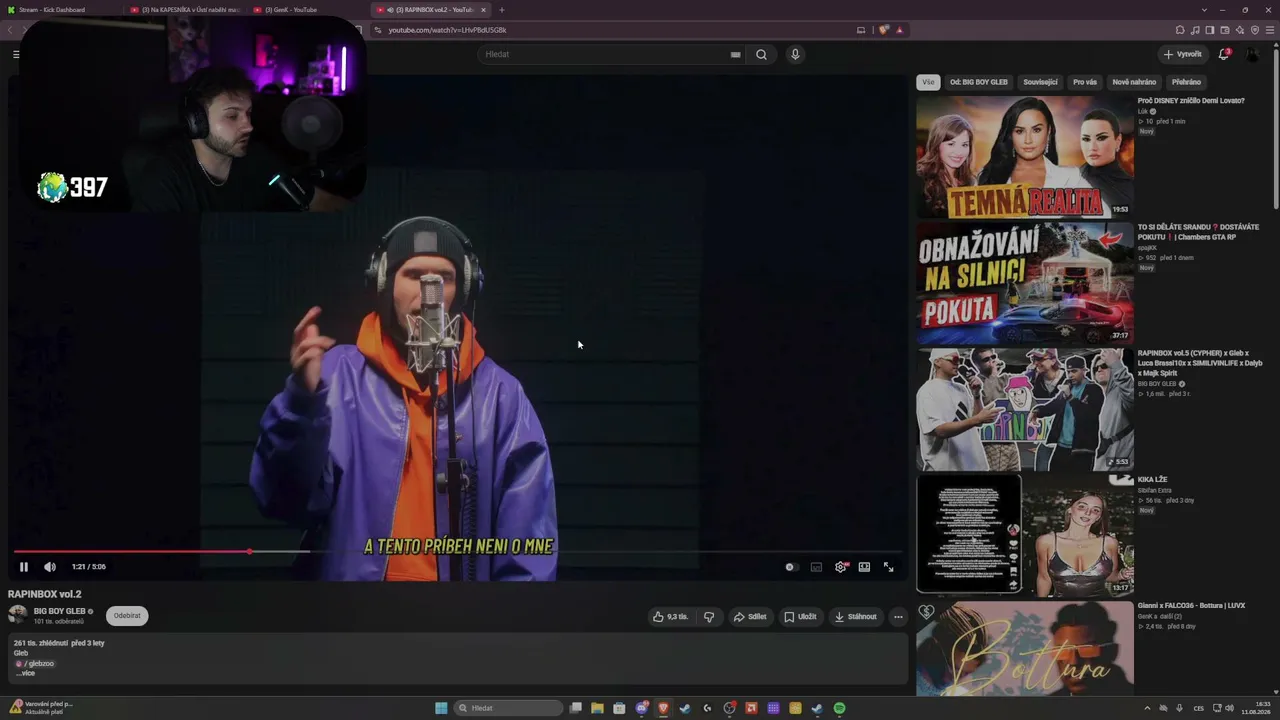Open Brave browser taskbar icon
Image resolution: width=1280 pixels, height=720 pixels.
(x=663, y=708)
